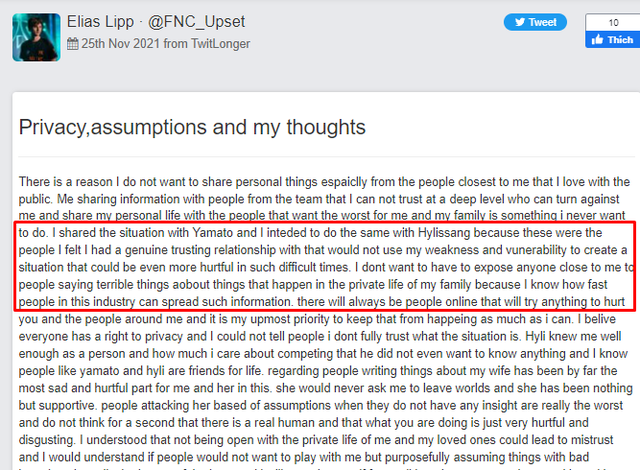Click the like count bubble showing 10
Image resolution: width=640 pixels, height=470 pixels.
612,21
